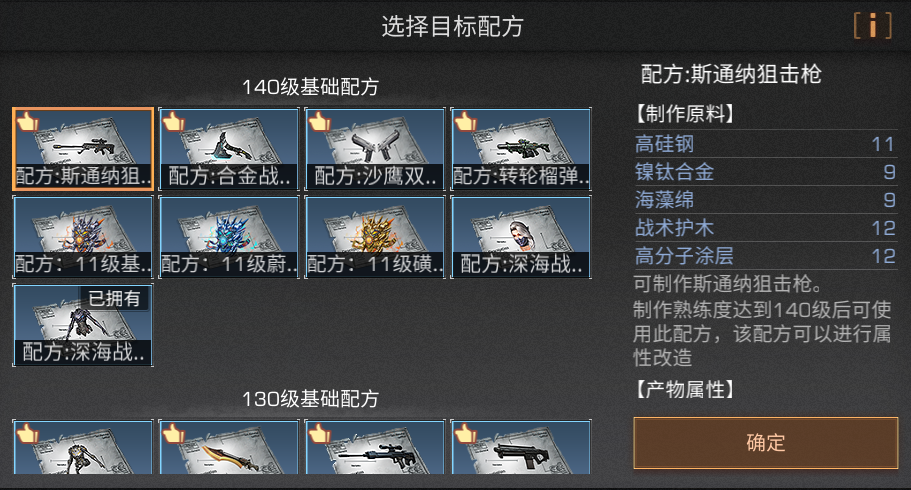Select the 11级蔚 blue crystal recipe
The height and width of the screenshot is (490, 911).
(x=229, y=237)
